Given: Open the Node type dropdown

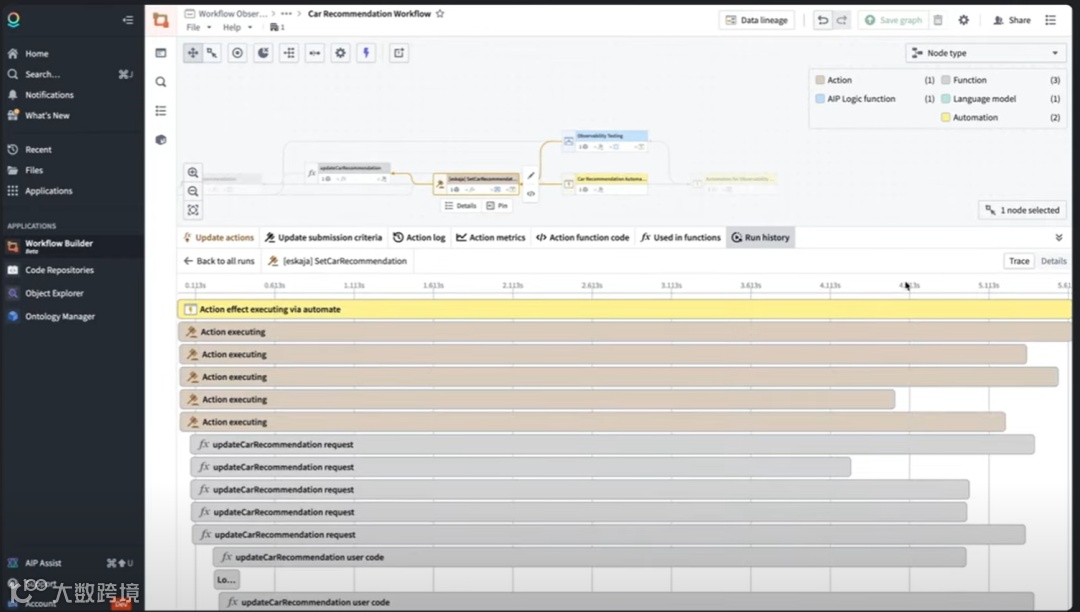Looking at the screenshot, I should pos(986,53).
